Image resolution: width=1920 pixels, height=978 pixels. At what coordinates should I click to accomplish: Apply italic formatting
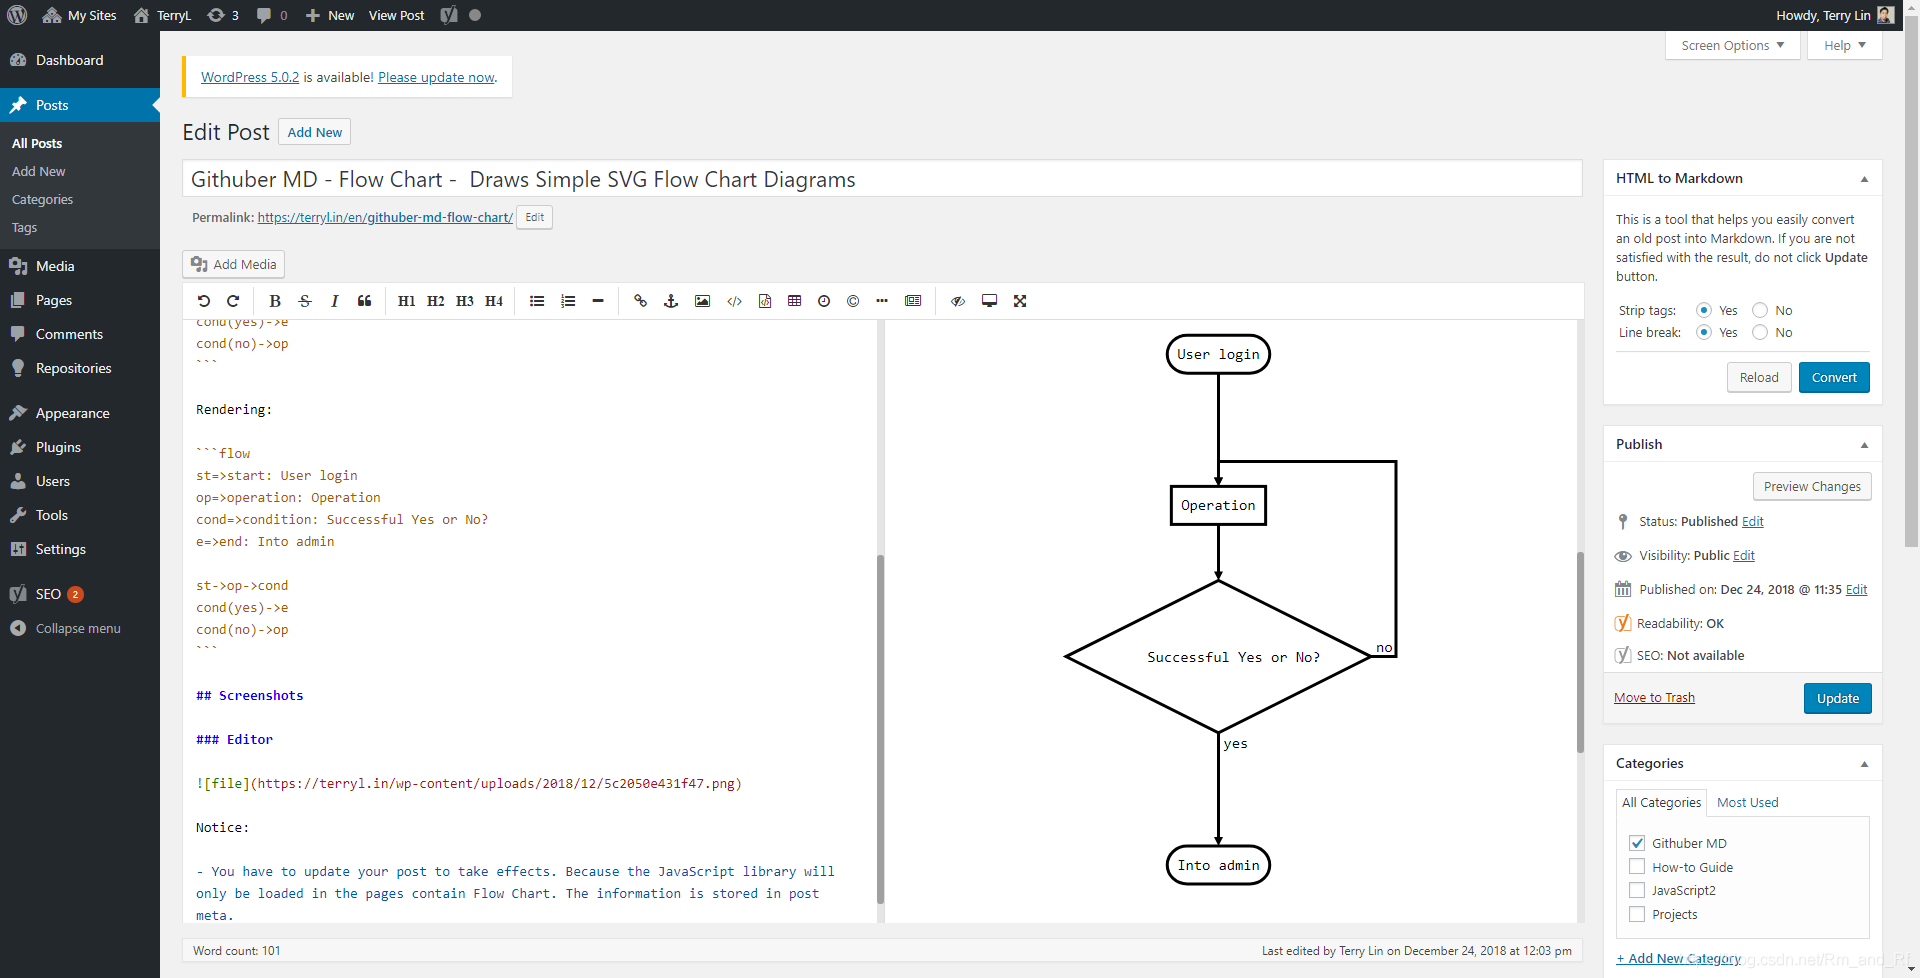click(x=335, y=301)
